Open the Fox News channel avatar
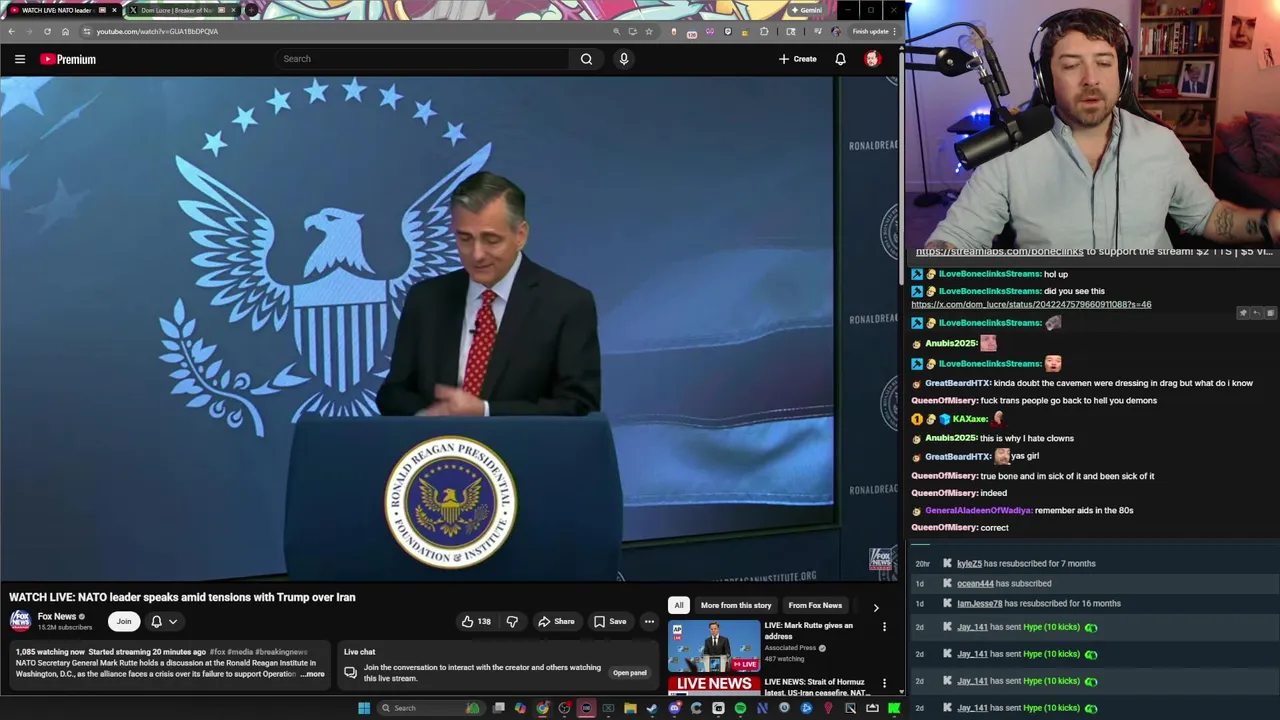 tap(20, 621)
